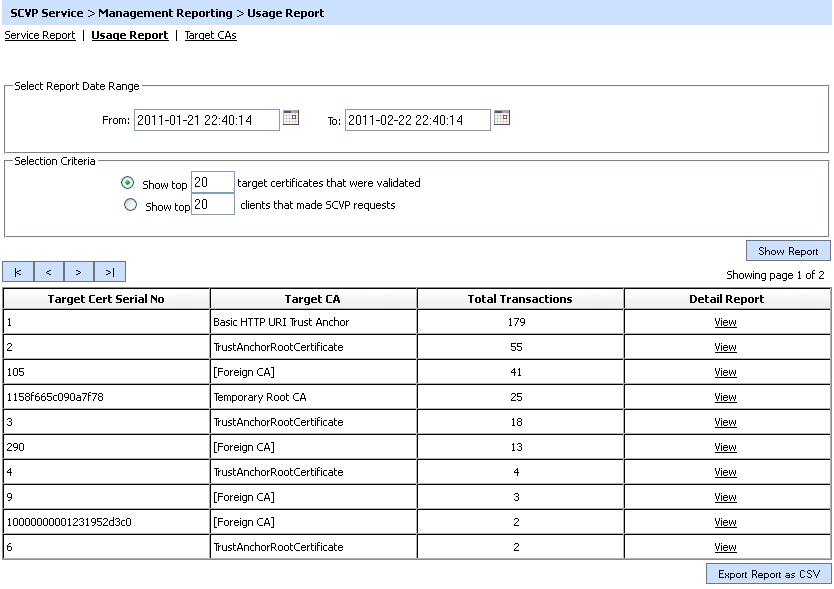The width and height of the screenshot is (834, 589).
Task: Select the top target certificates radio option
Action: click(x=127, y=183)
